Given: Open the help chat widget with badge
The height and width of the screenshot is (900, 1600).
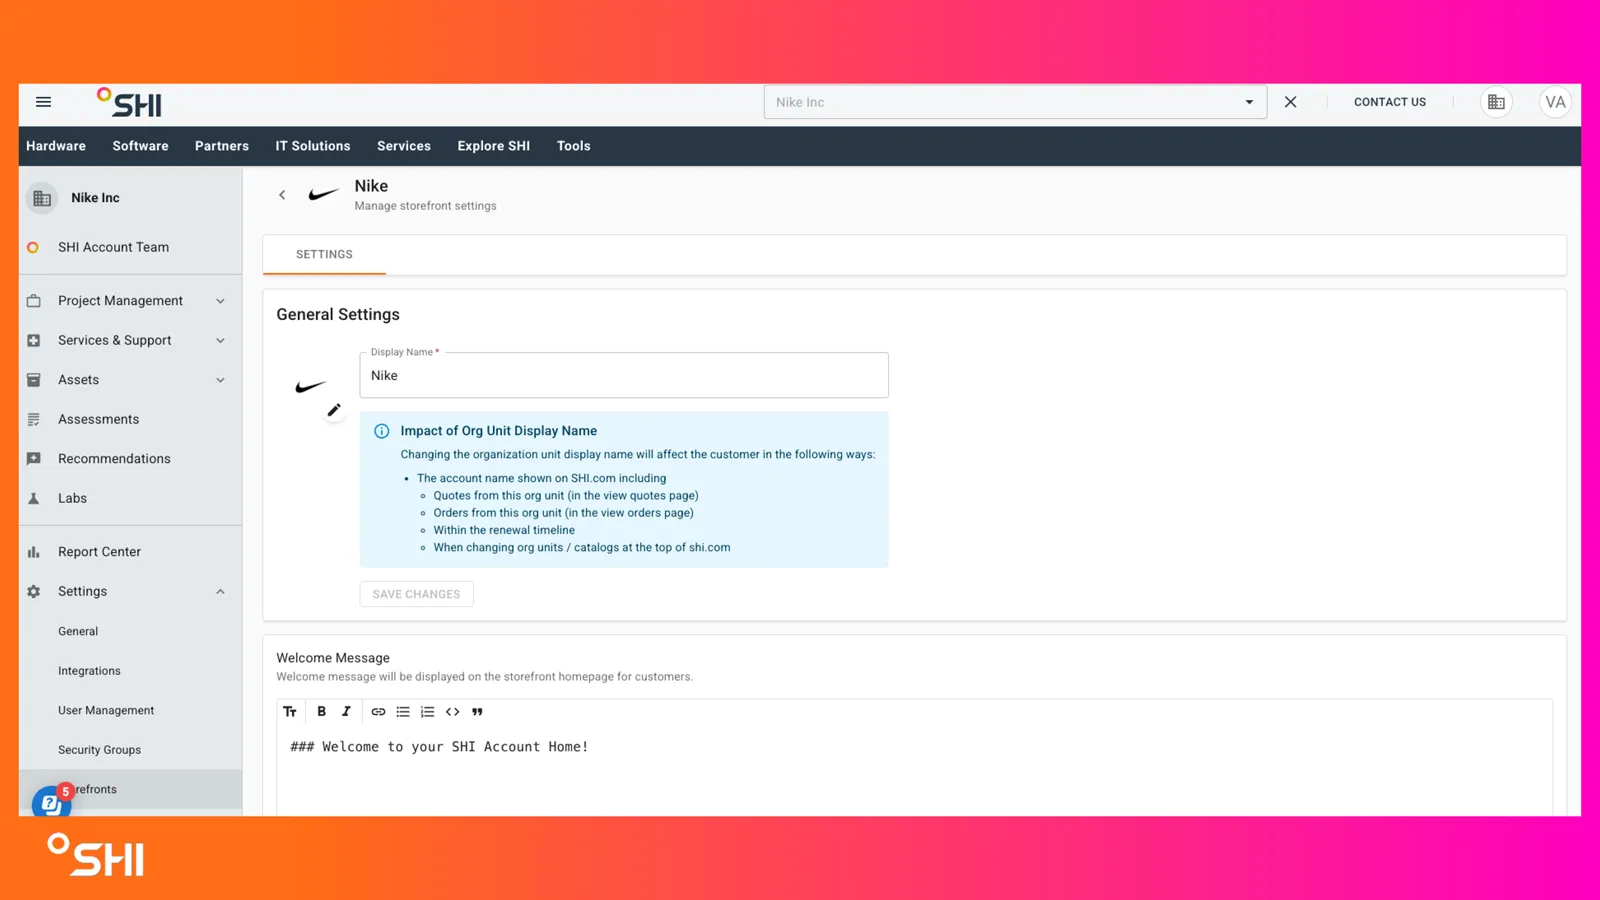Looking at the screenshot, I should tap(51, 801).
